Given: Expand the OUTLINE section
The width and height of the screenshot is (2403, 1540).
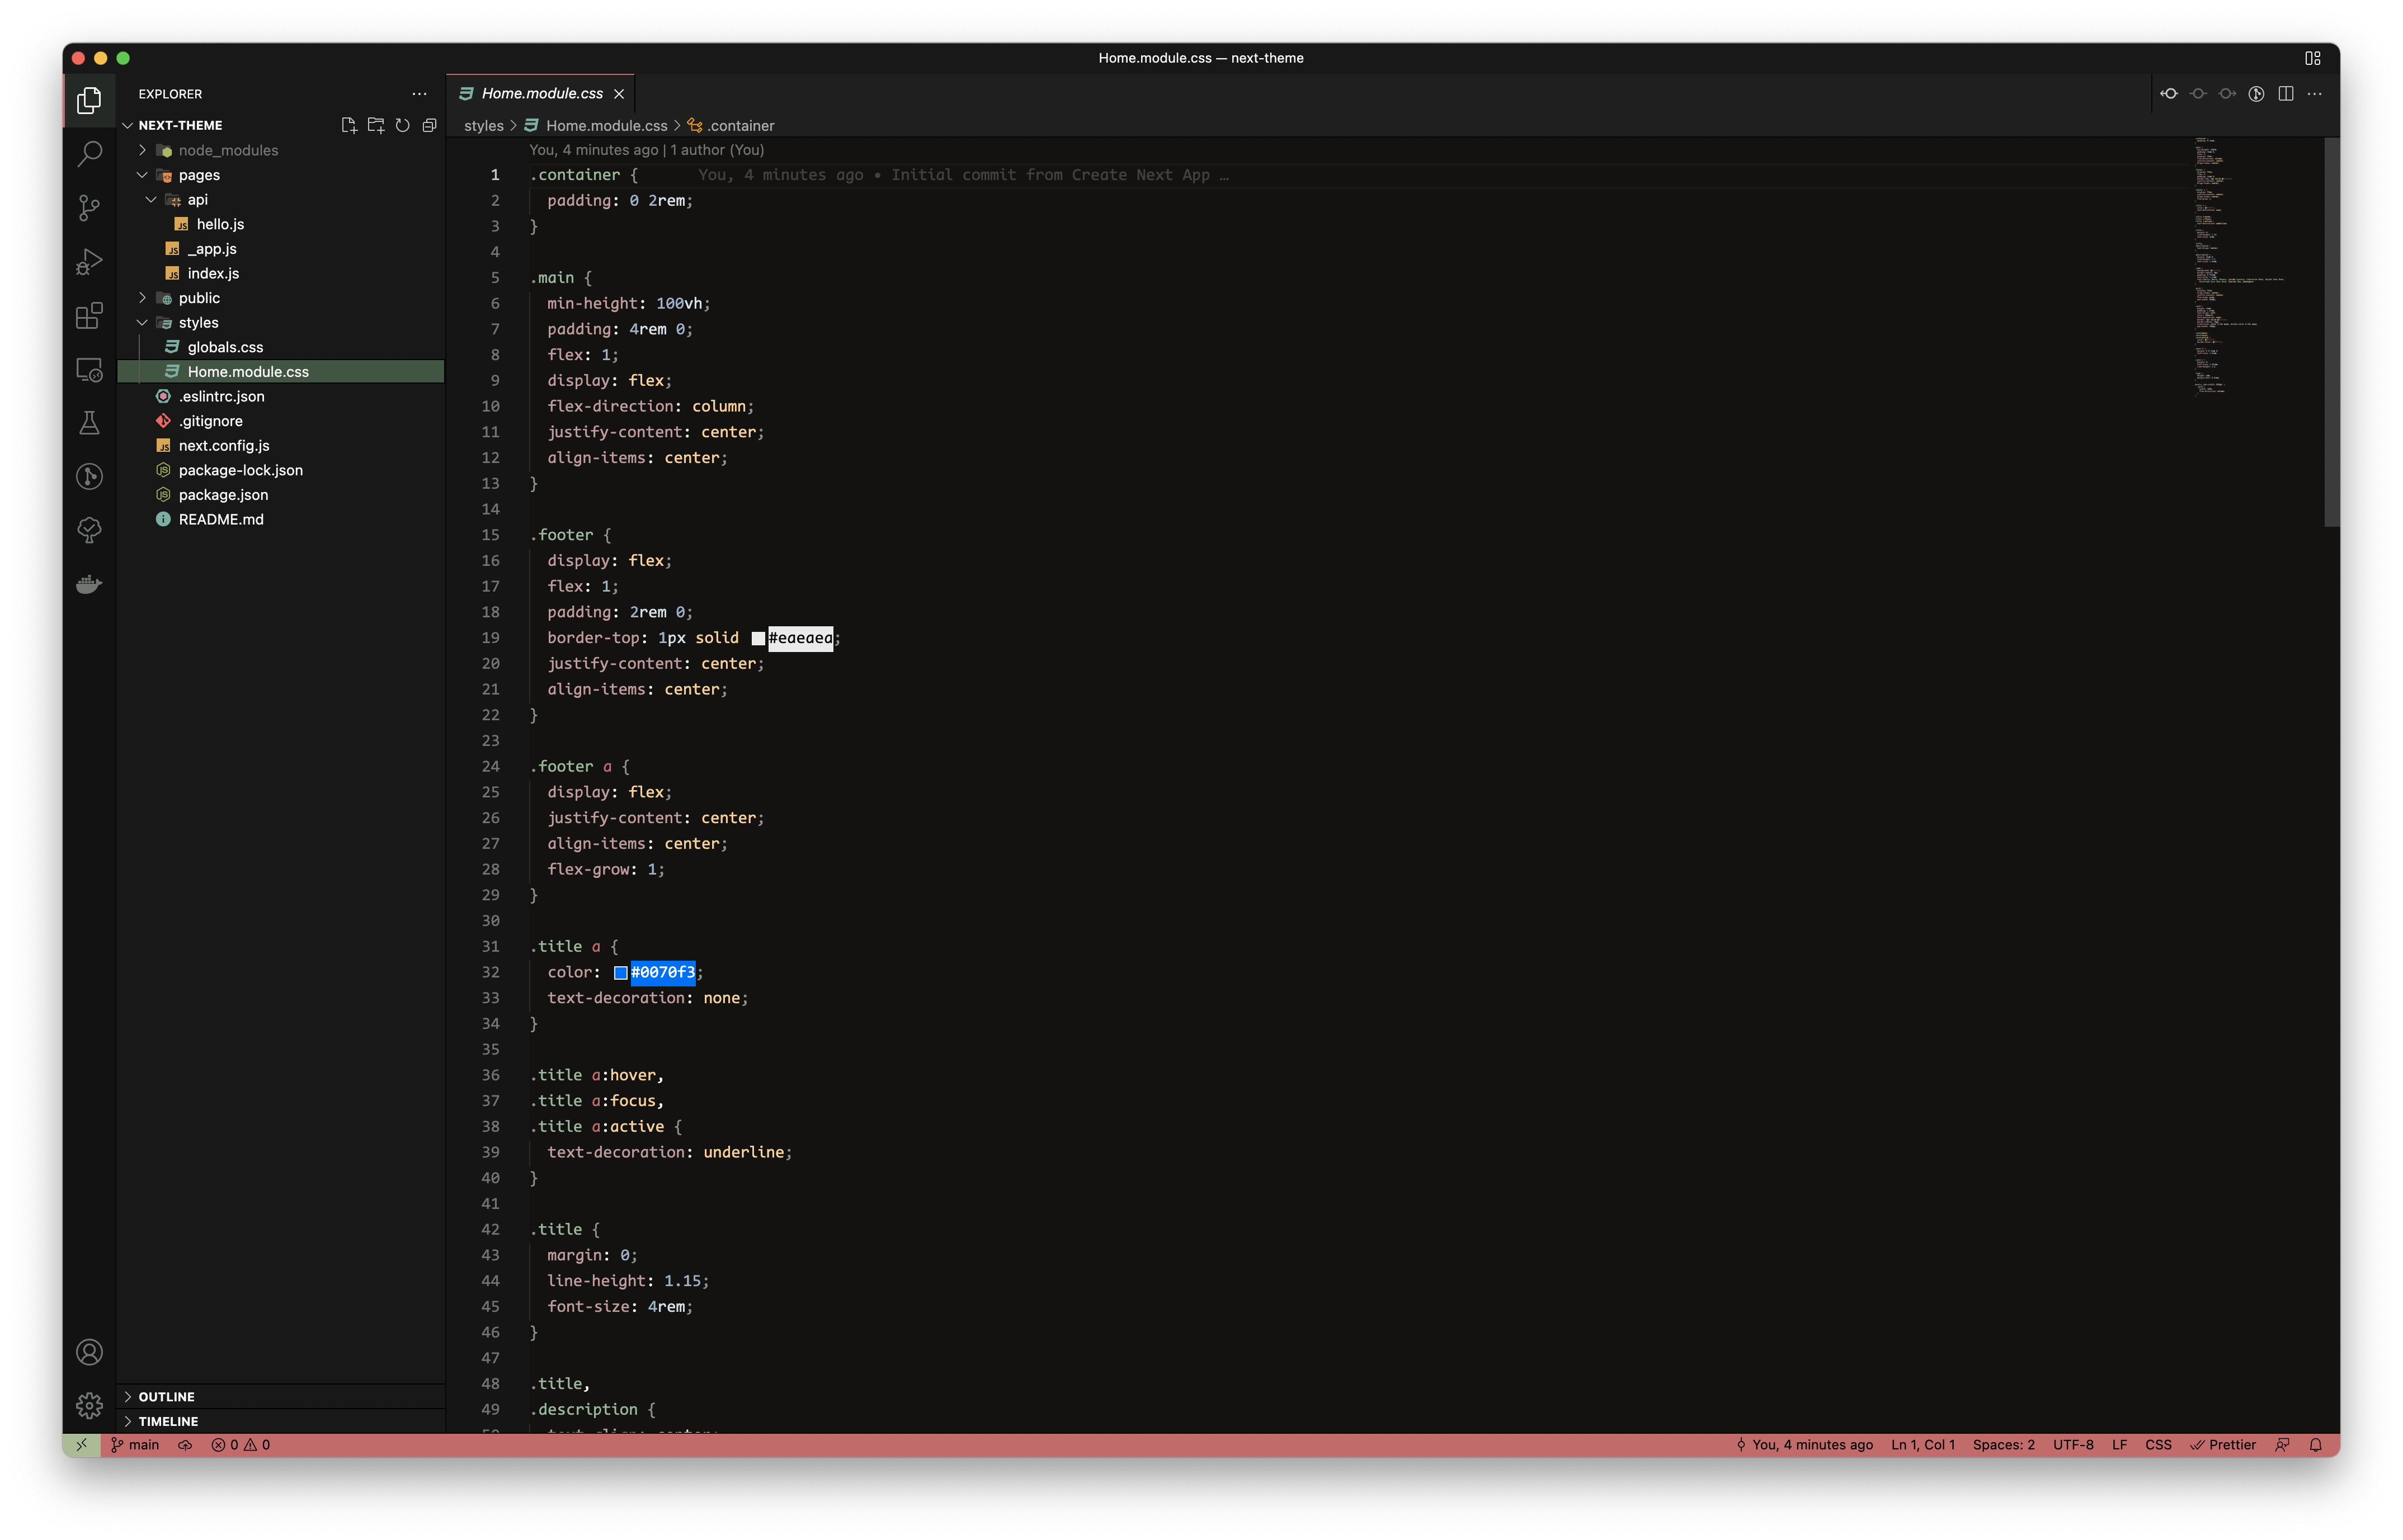Looking at the screenshot, I should pos(166,1396).
